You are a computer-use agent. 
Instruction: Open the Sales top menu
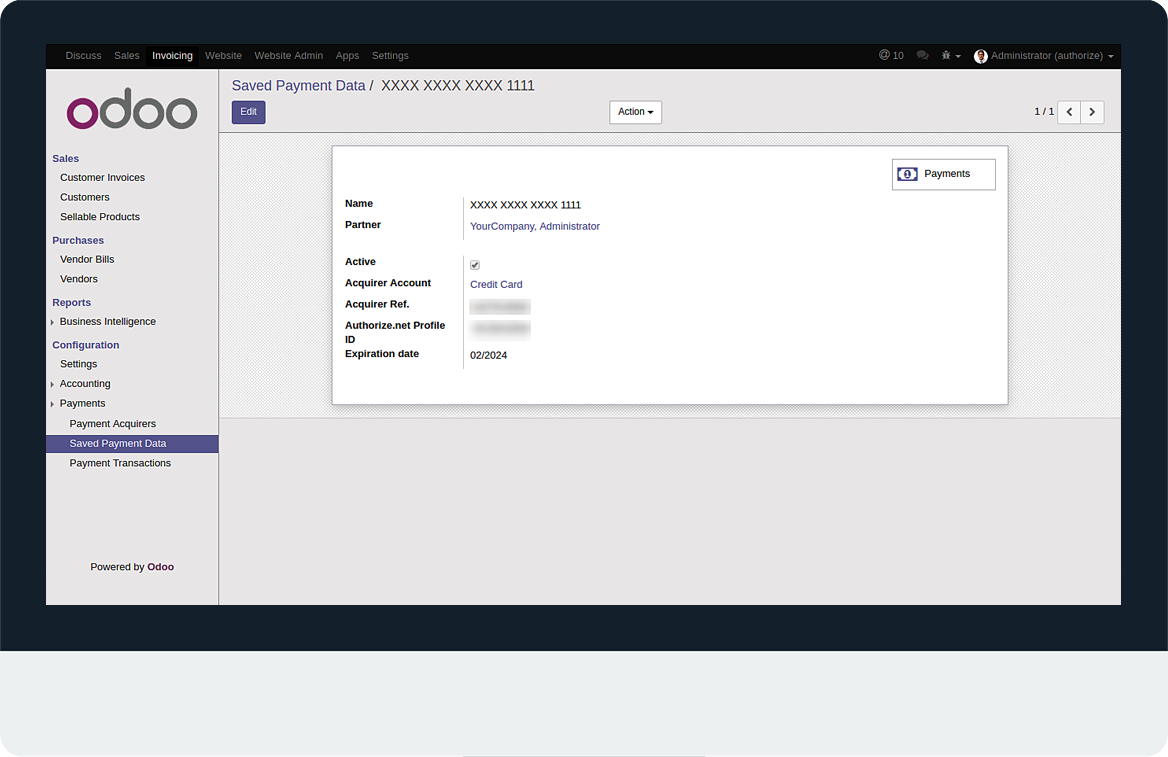[127, 56]
